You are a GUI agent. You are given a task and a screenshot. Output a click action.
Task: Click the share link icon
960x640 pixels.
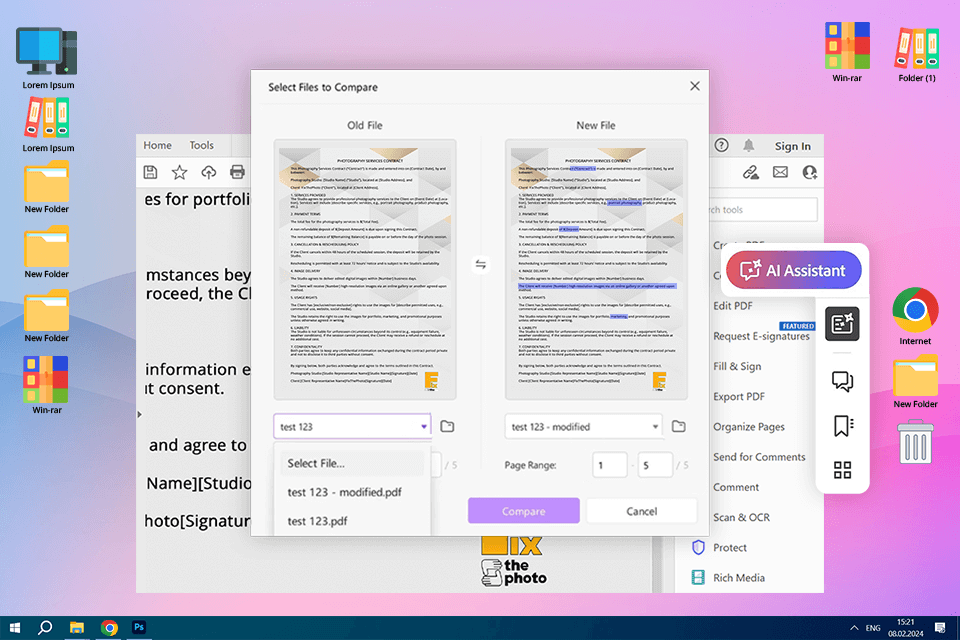coord(751,173)
